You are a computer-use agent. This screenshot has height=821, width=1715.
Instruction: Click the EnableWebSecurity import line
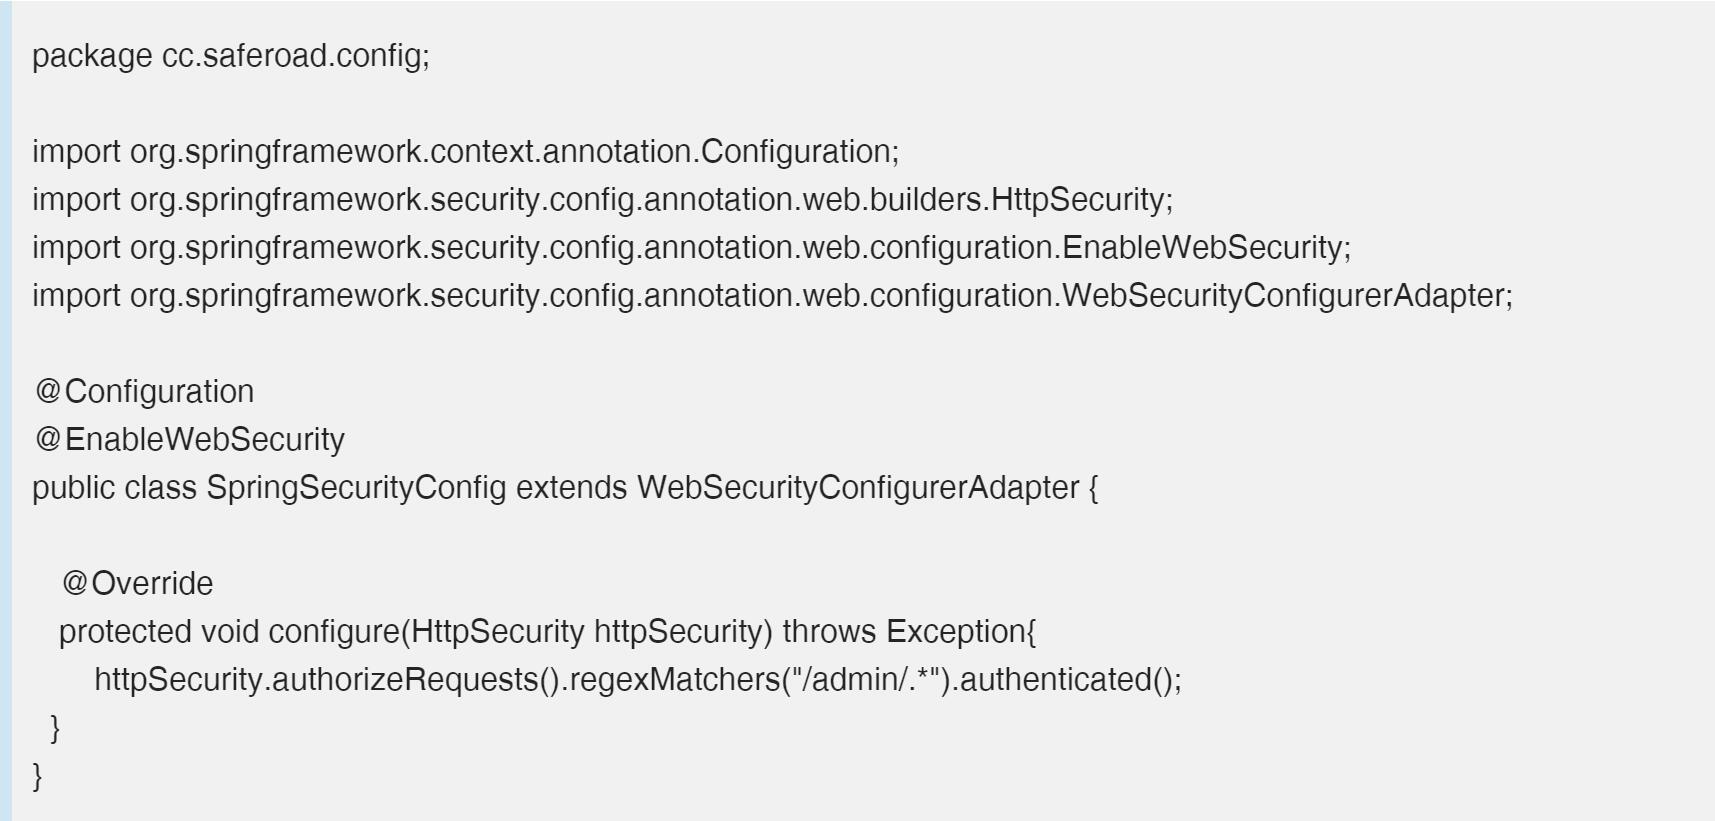[691, 248]
